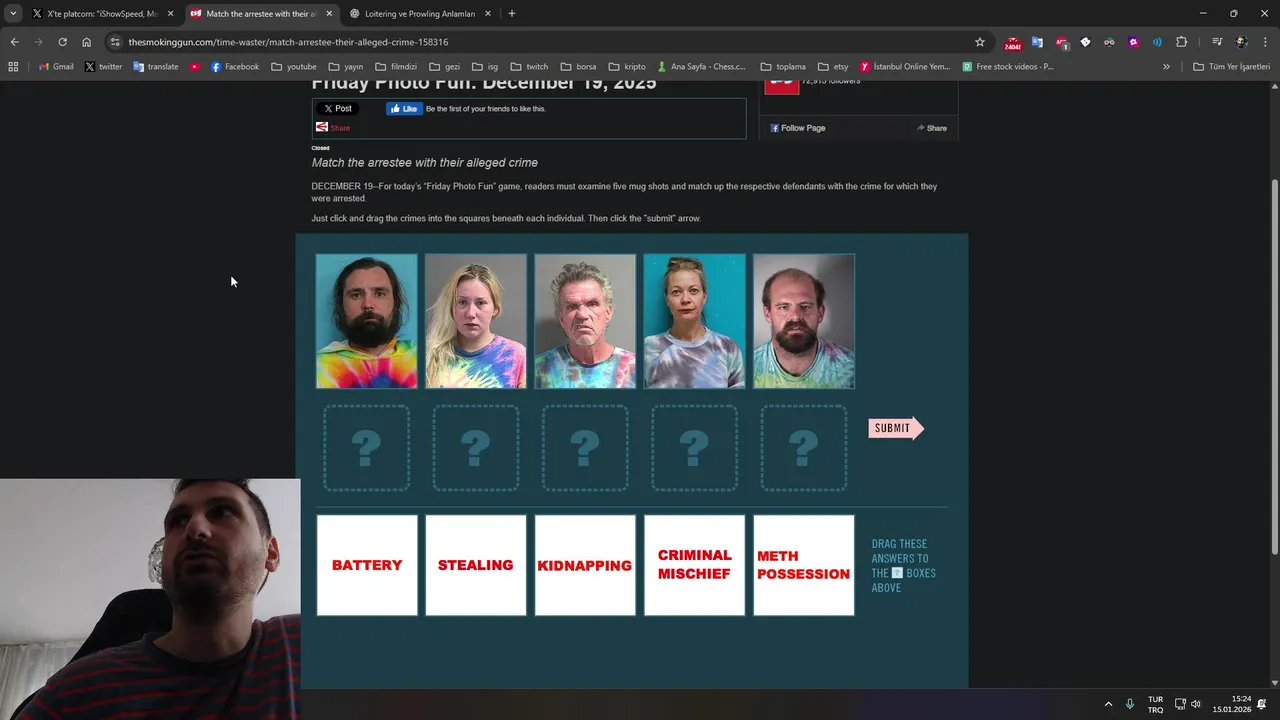1280x720 pixels.
Task: Expand the isg bookmarks folder
Action: [x=485, y=67]
